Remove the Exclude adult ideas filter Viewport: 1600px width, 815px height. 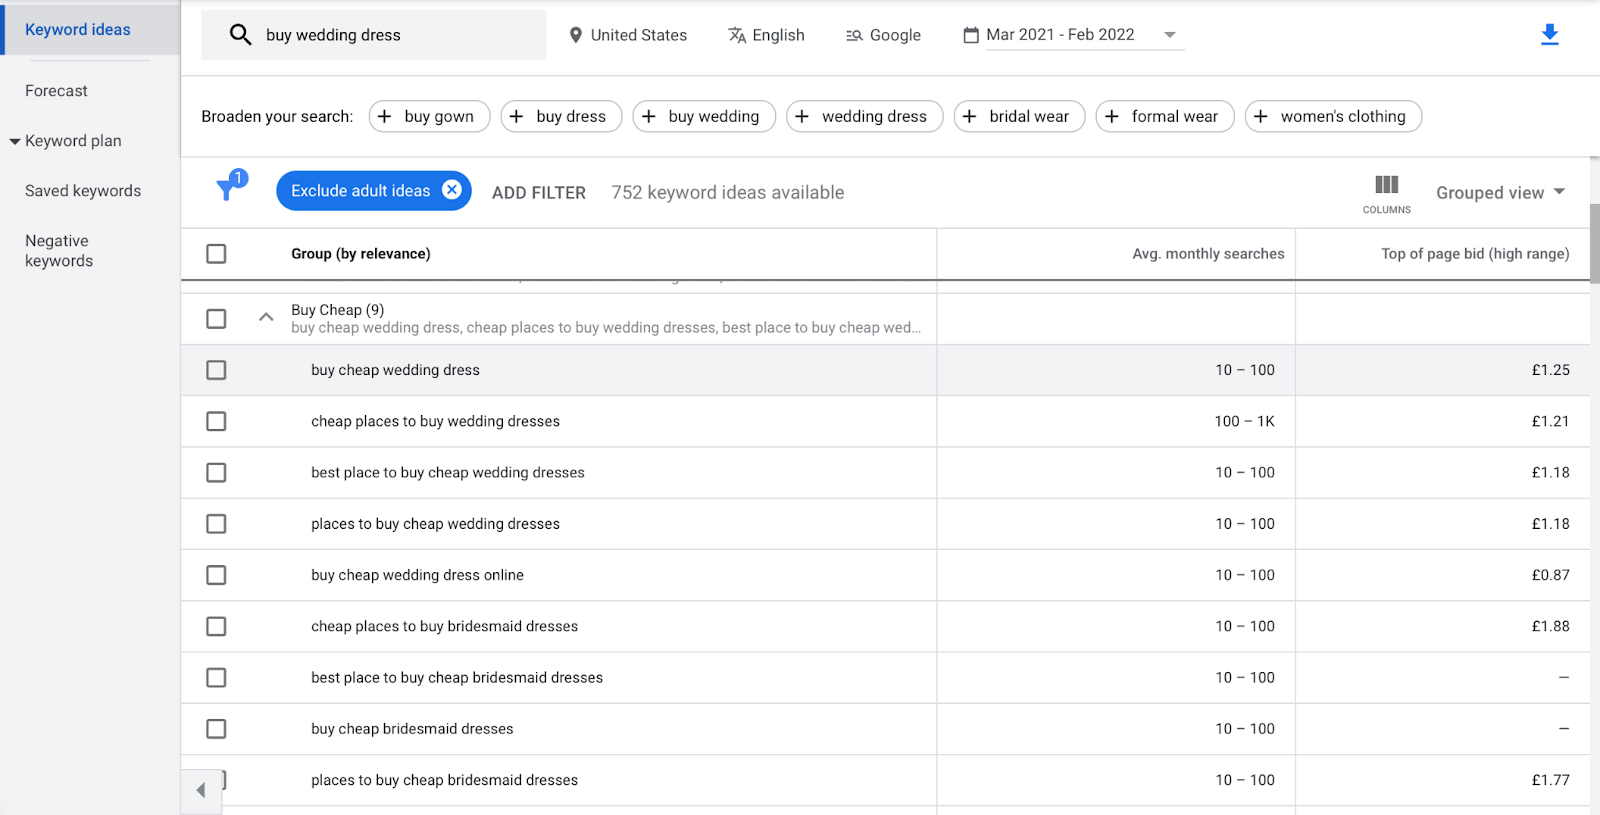[x=452, y=190]
